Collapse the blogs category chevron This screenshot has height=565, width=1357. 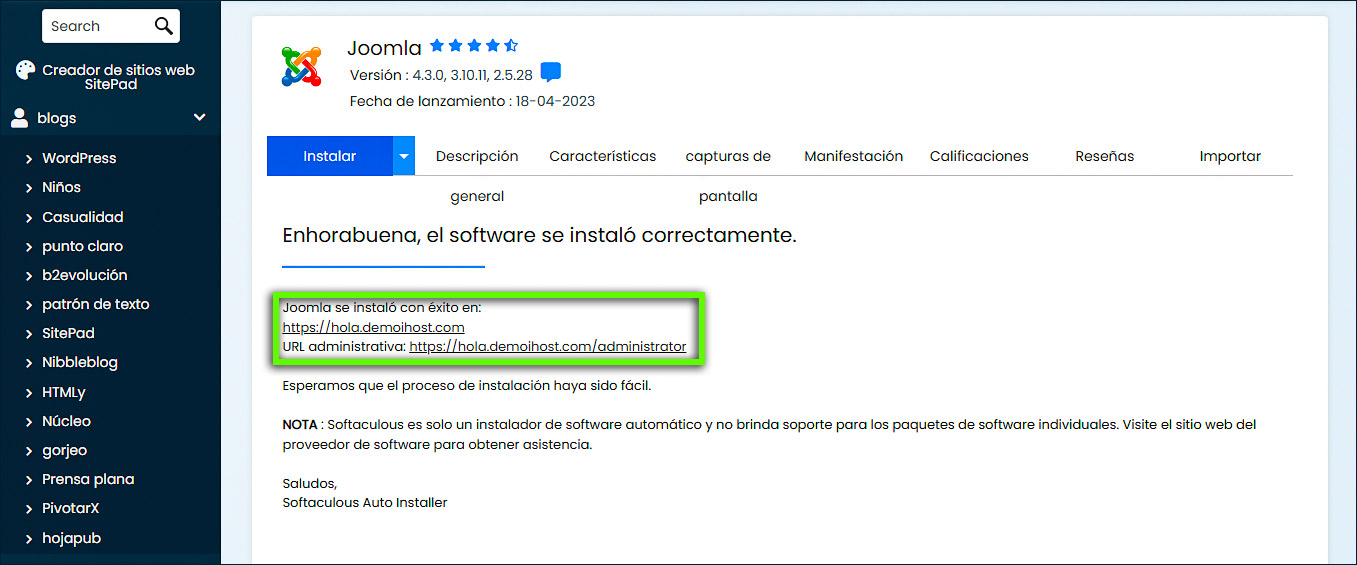coord(200,118)
